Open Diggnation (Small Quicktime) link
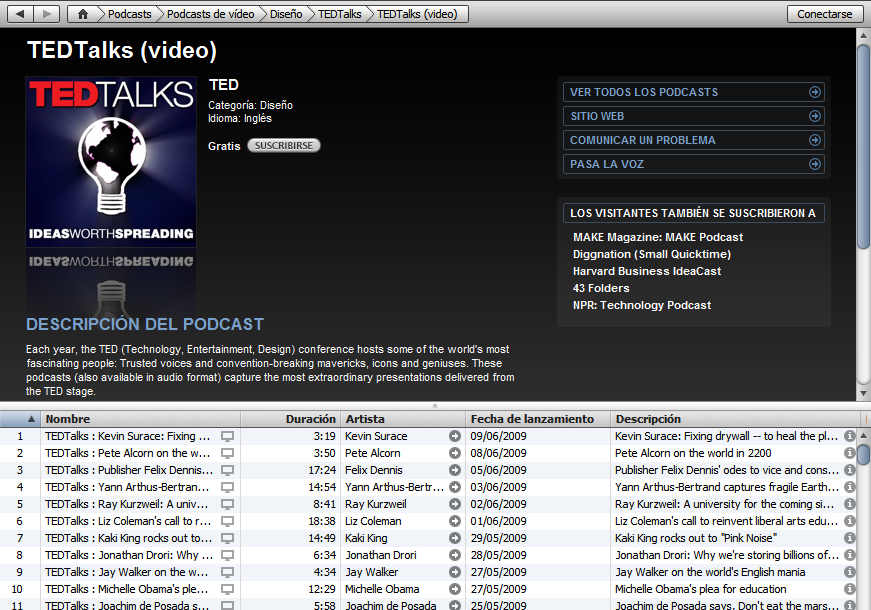Image resolution: width=871 pixels, height=610 pixels. (x=652, y=254)
